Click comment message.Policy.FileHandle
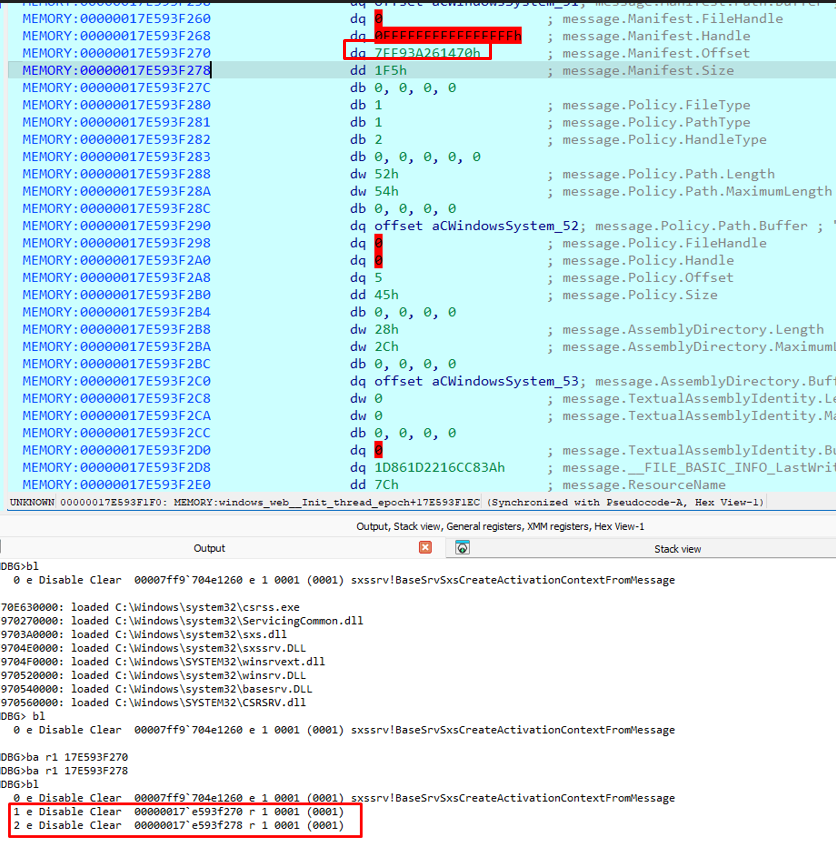The height and width of the screenshot is (843, 836). 664,243
